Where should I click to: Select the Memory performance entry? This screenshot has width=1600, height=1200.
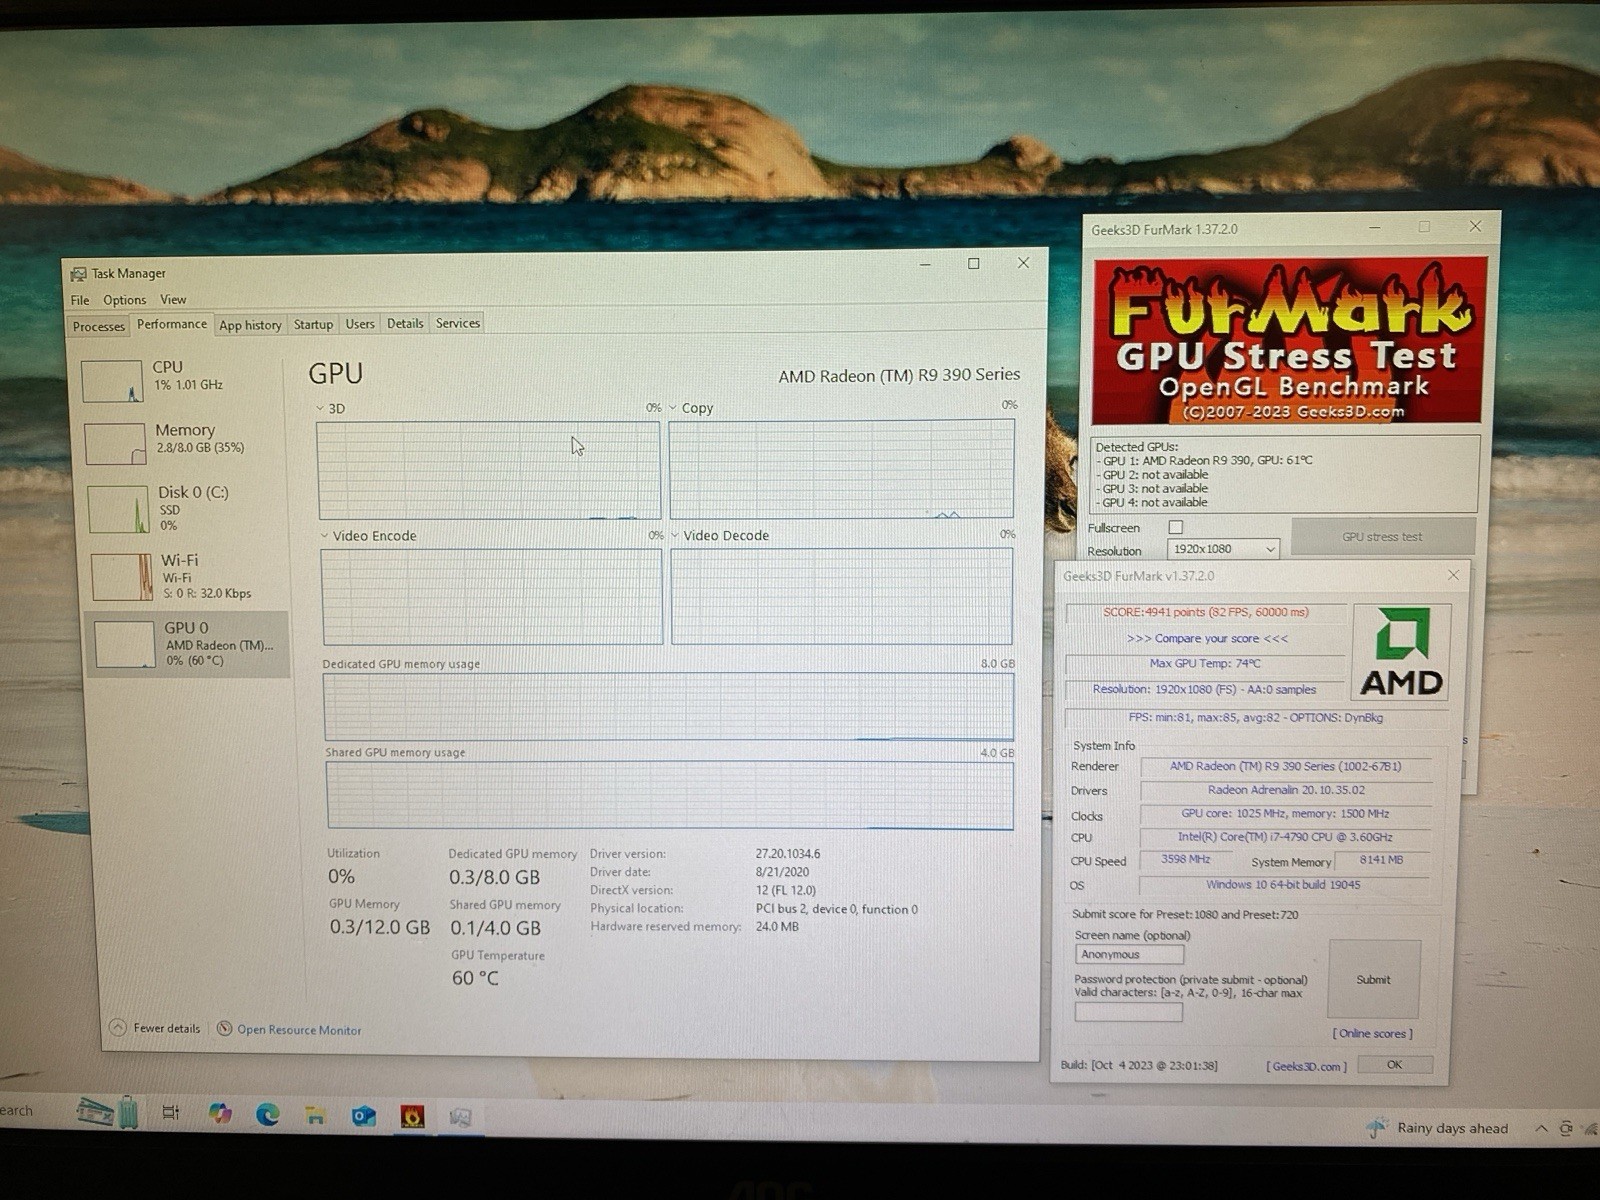point(185,442)
